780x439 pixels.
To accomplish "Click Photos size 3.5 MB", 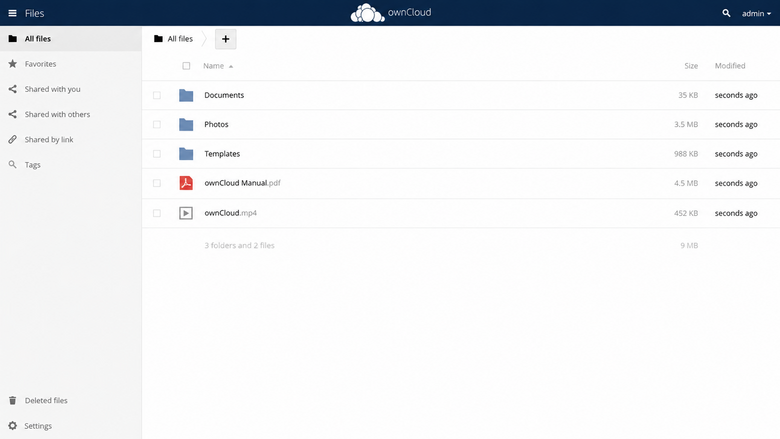I will pyautogui.click(x=686, y=124).
